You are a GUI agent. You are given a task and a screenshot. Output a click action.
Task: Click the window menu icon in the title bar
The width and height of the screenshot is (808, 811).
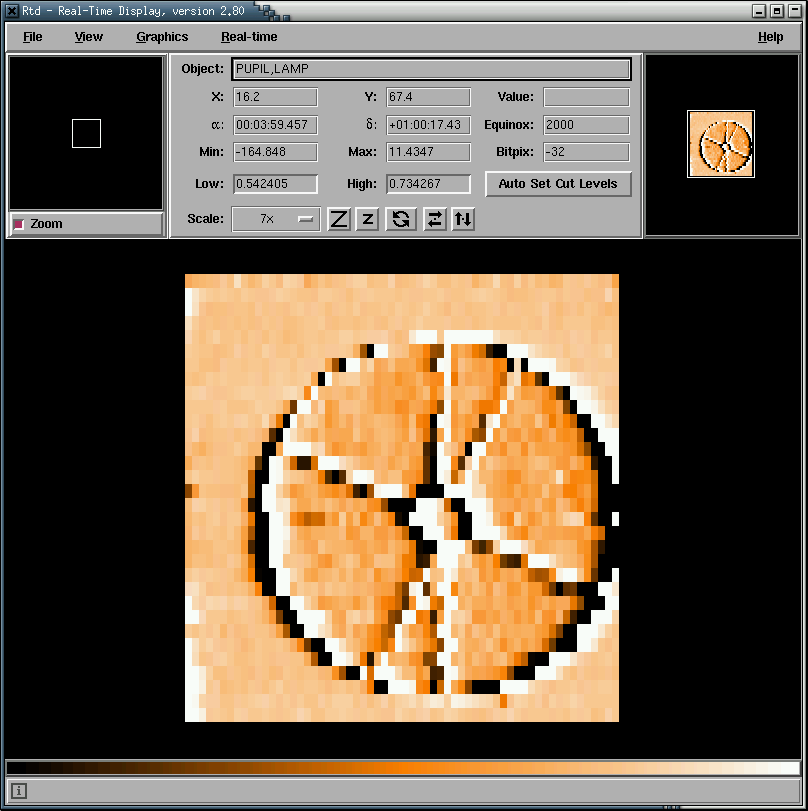tap(12, 10)
